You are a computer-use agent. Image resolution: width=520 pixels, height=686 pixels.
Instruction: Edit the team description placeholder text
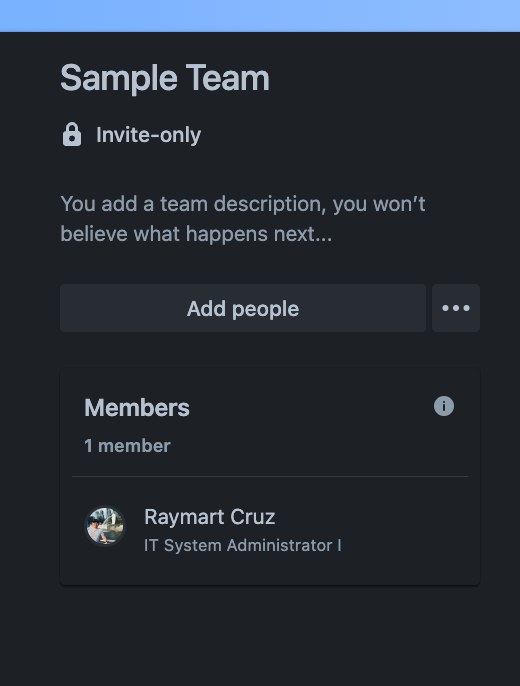[x=243, y=219]
